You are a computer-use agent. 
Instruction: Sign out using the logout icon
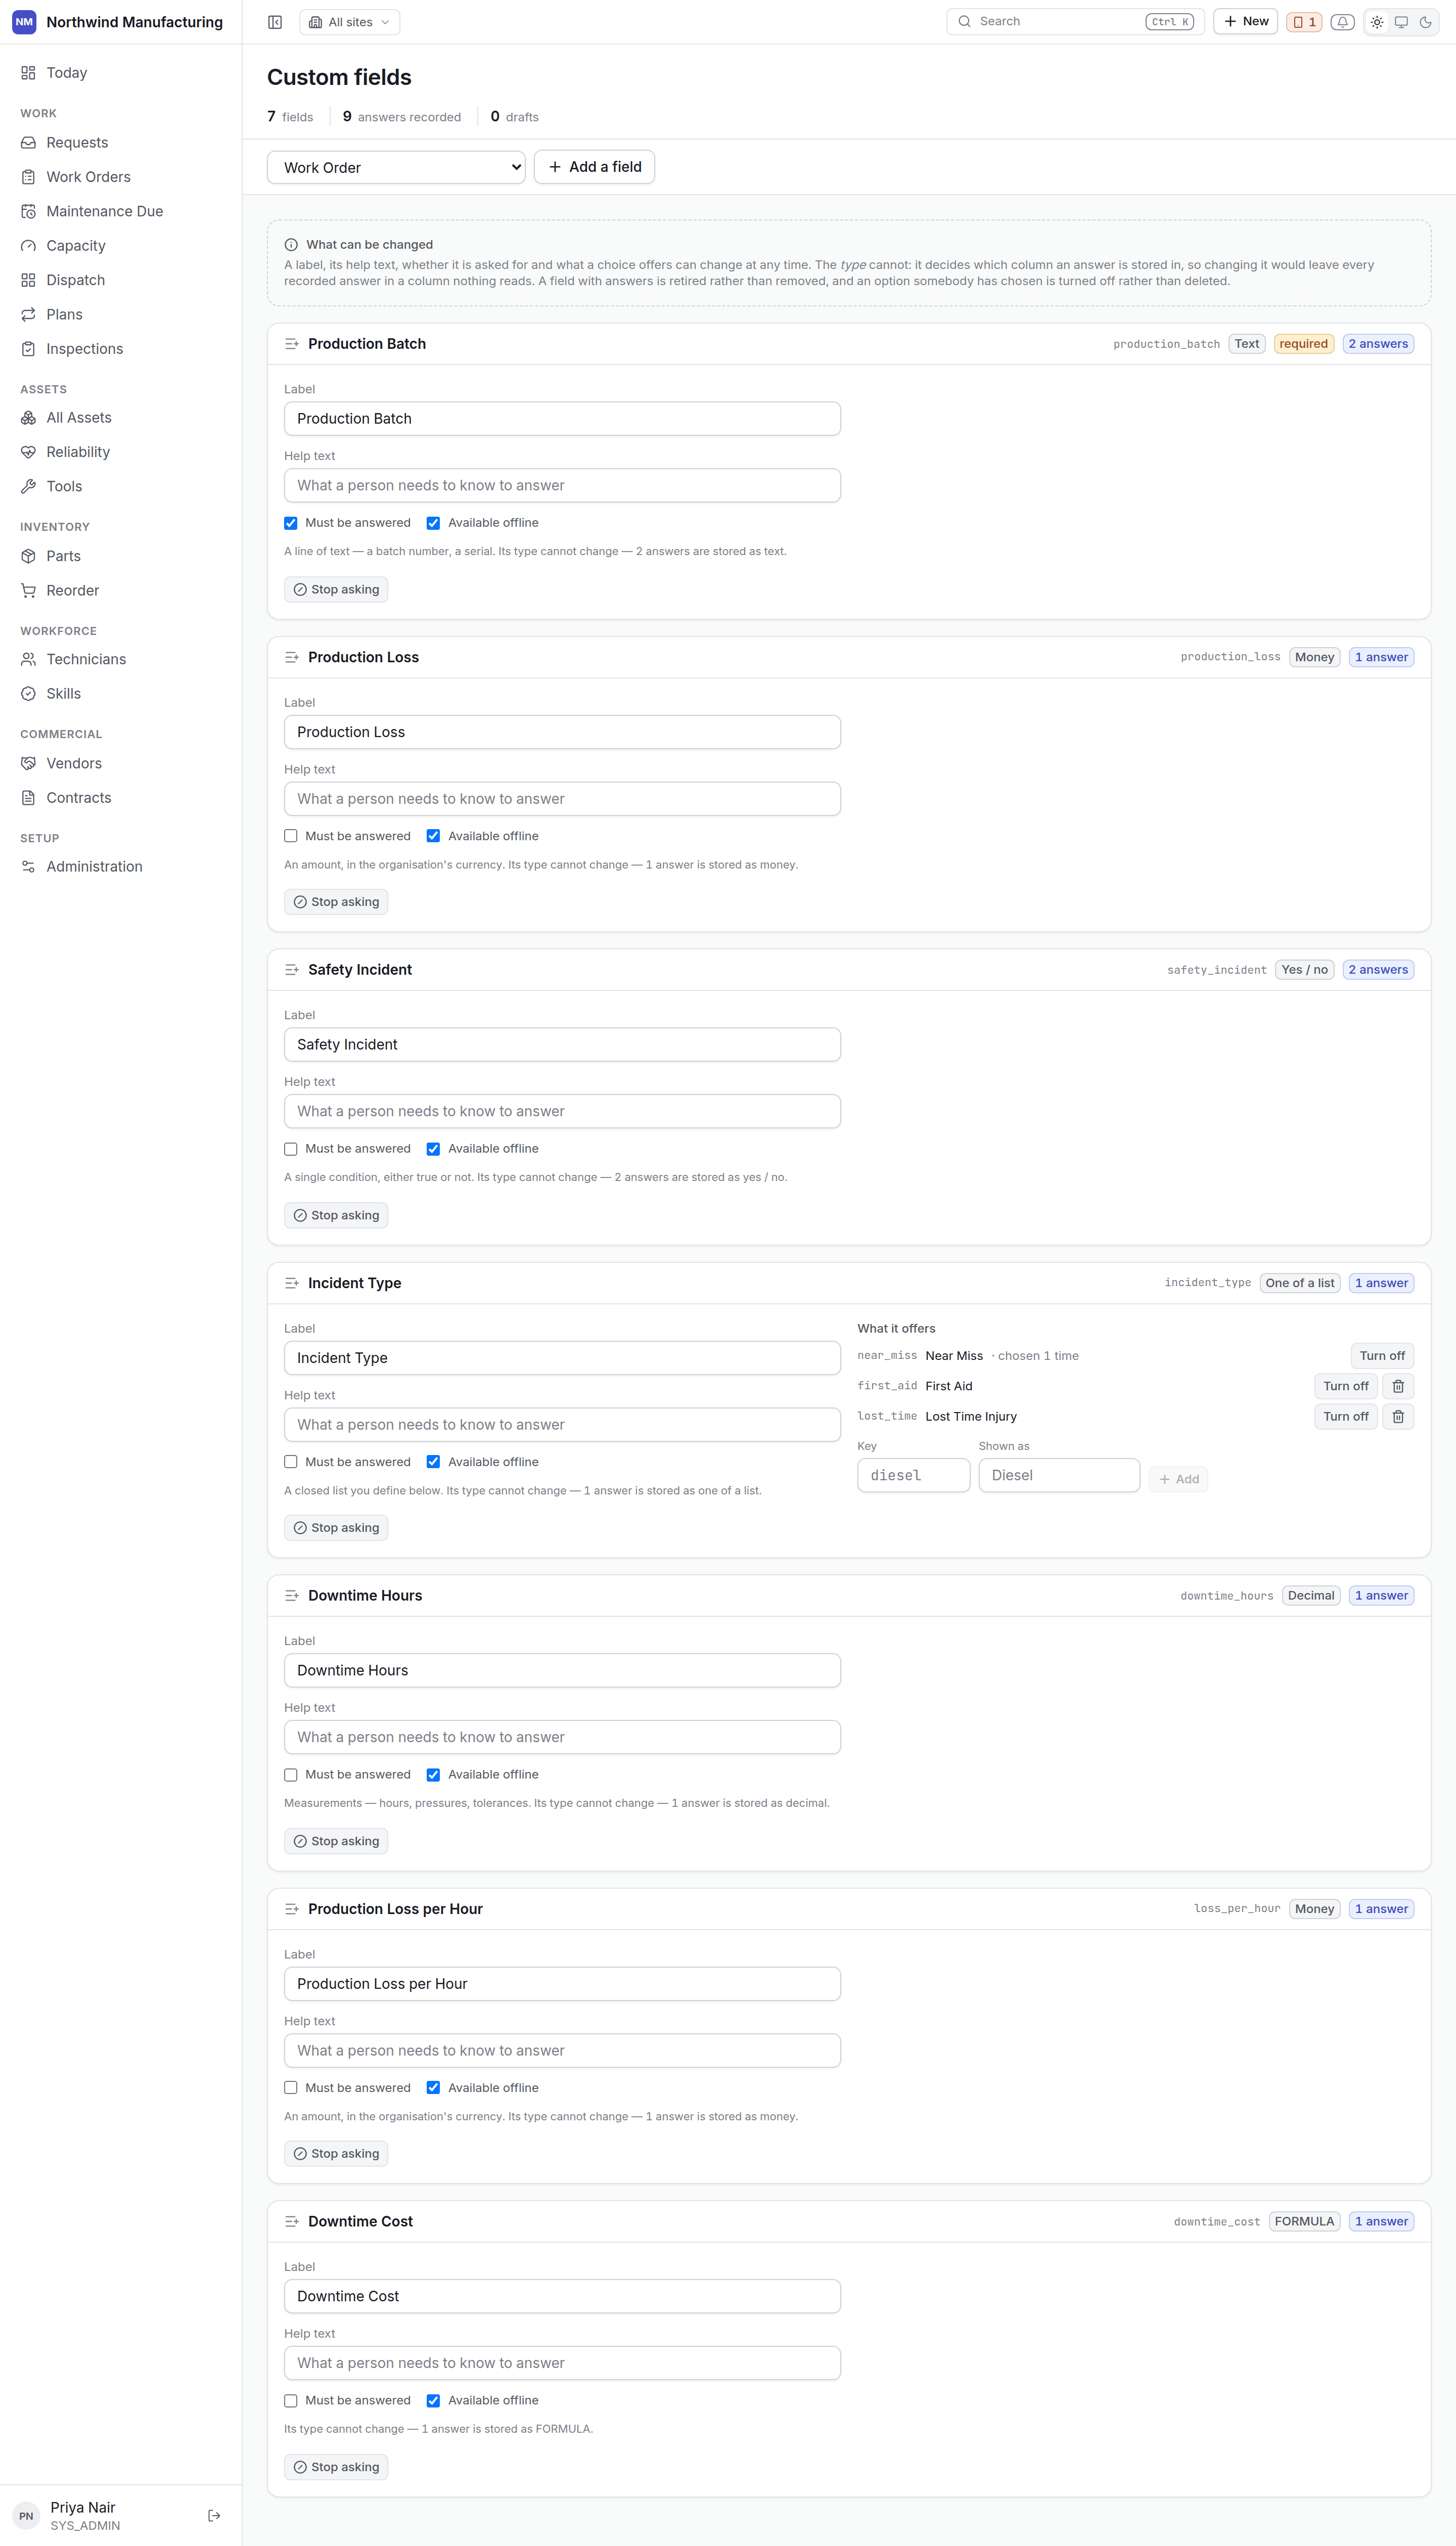click(214, 2515)
